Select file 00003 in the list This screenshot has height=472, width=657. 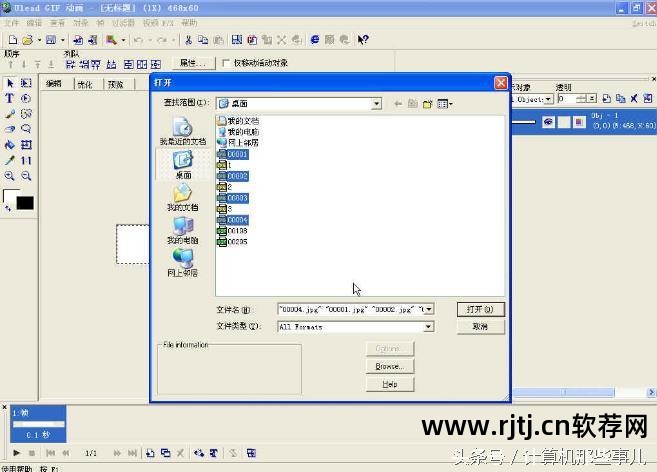(x=233, y=198)
